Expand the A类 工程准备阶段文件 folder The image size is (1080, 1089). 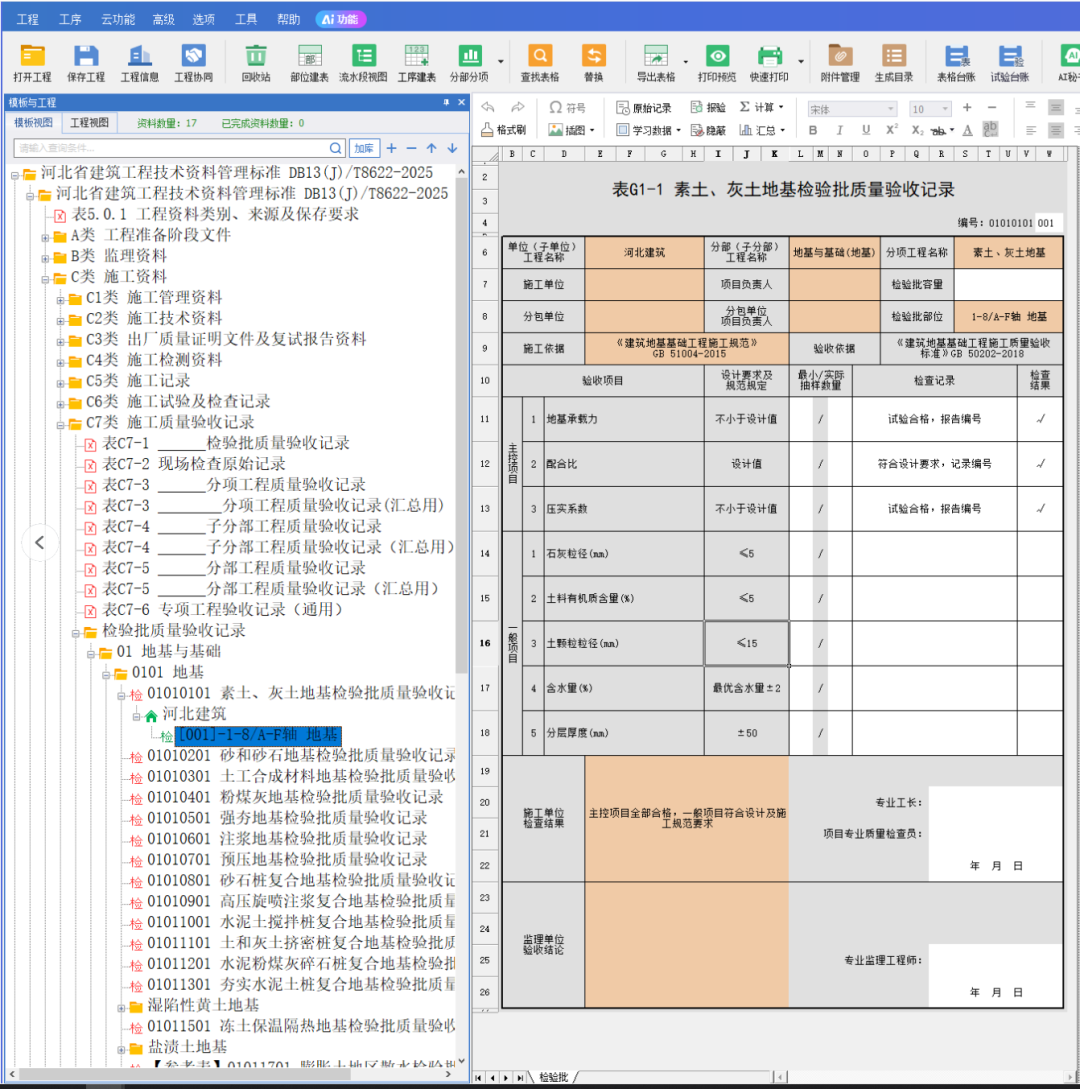click(x=45, y=238)
